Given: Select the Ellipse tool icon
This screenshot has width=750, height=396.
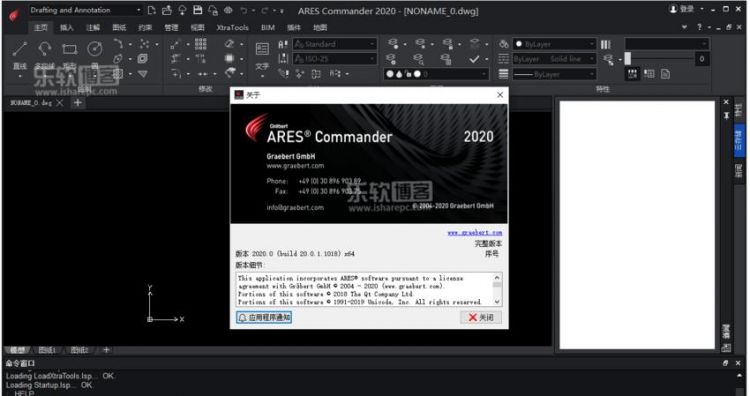Looking at the screenshot, I should (118, 59).
